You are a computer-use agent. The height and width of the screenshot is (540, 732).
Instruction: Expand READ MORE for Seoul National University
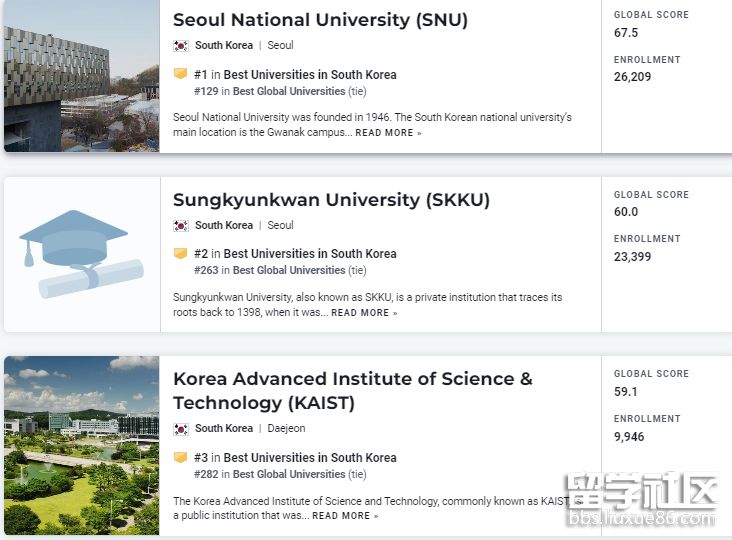pyautogui.click(x=388, y=133)
